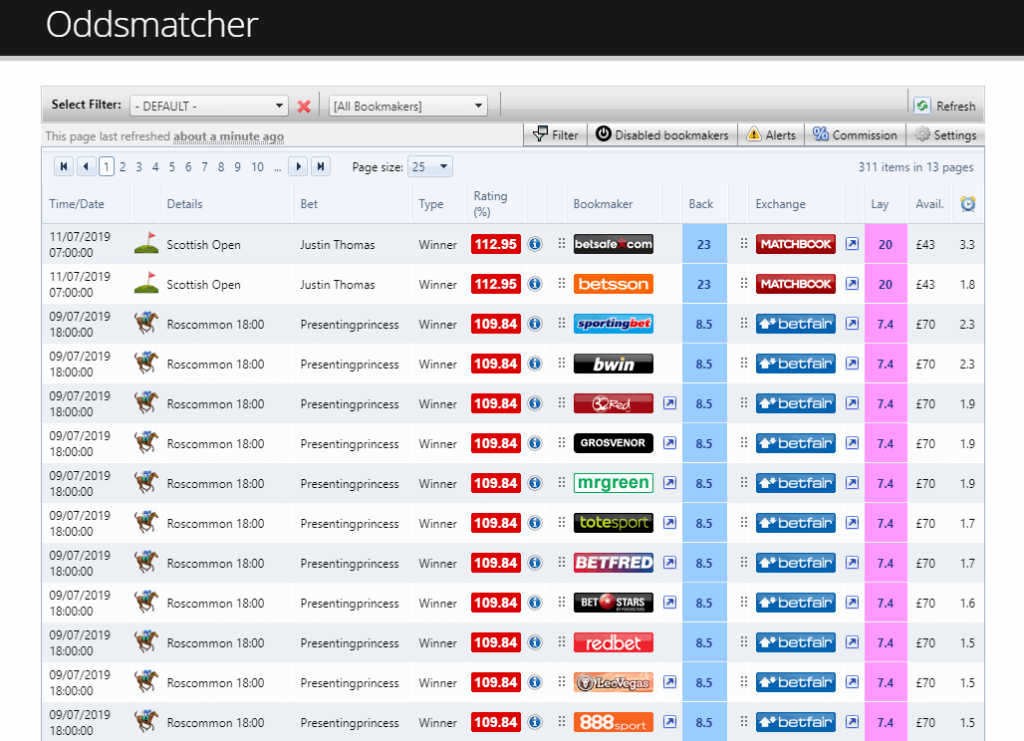This screenshot has height=741, width=1024.
Task: Click the info icon beside the 112.95 rating
Action: click(535, 243)
